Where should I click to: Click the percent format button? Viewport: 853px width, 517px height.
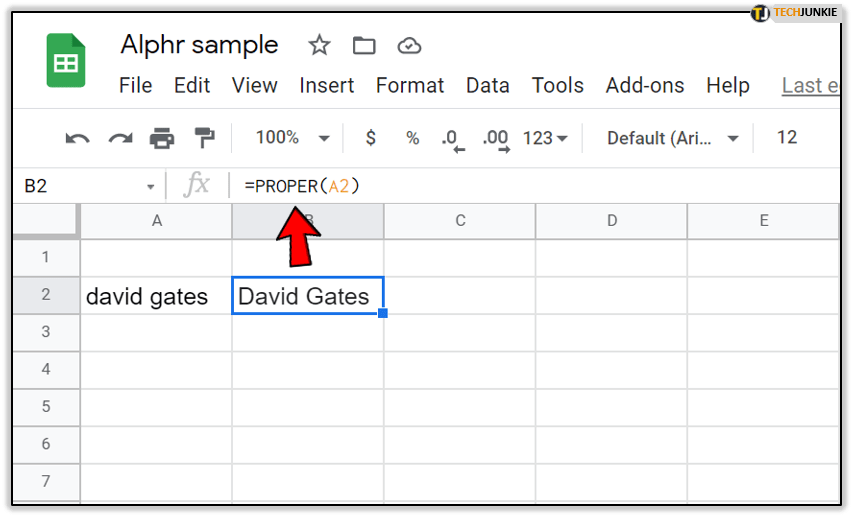[412, 138]
